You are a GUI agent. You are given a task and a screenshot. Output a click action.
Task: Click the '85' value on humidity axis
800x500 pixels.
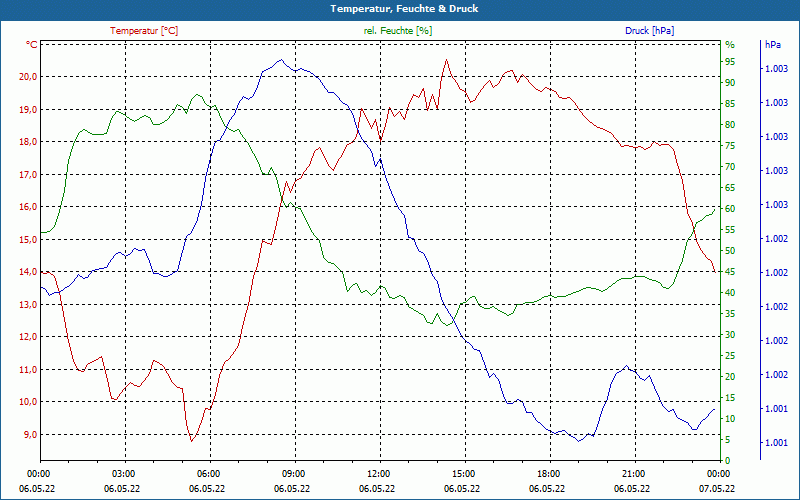(x=730, y=104)
